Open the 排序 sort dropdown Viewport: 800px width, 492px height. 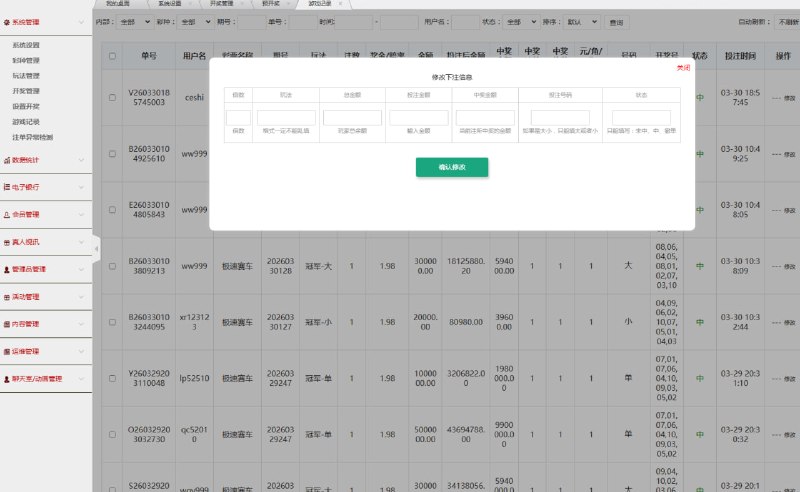pyautogui.click(x=579, y=21)
